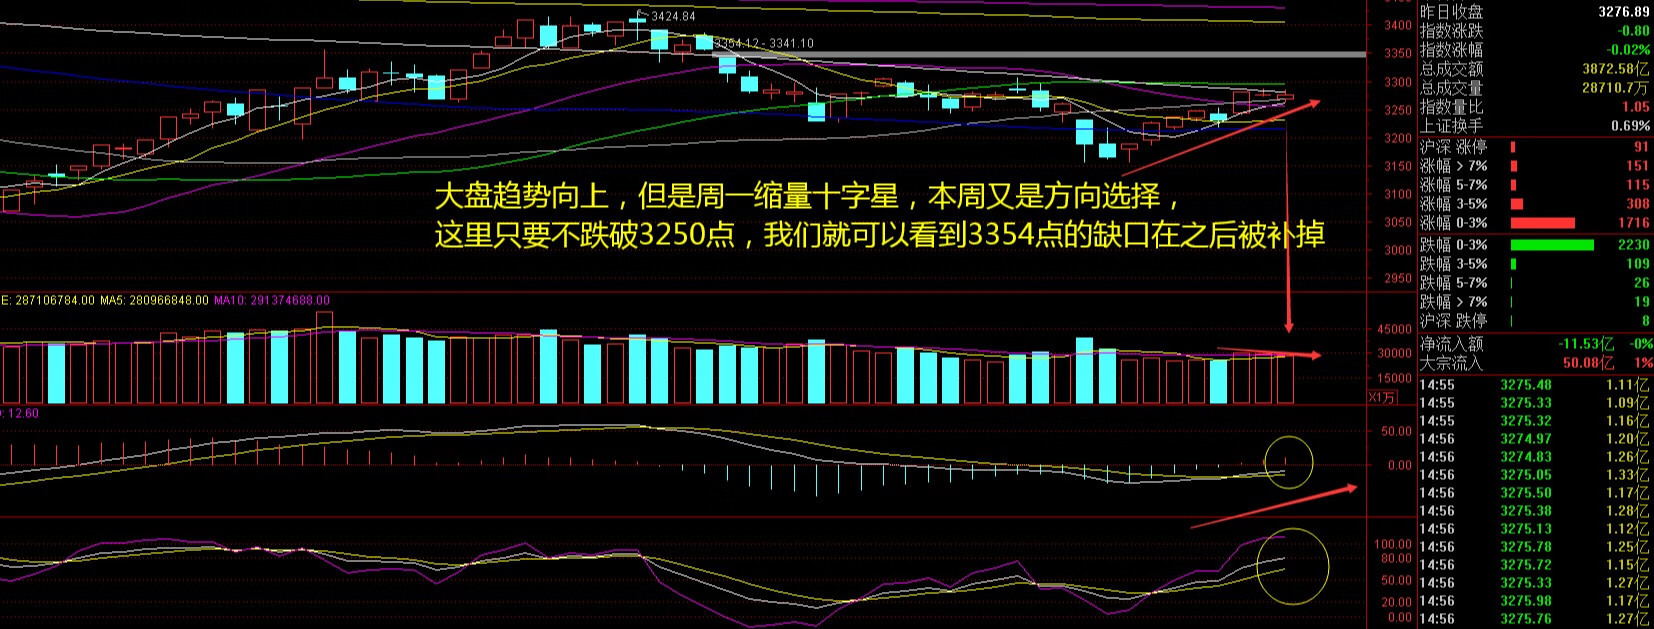Click the 15000 volume axis label
This screenshot has height=629, width=1654.
point(1395,380)
